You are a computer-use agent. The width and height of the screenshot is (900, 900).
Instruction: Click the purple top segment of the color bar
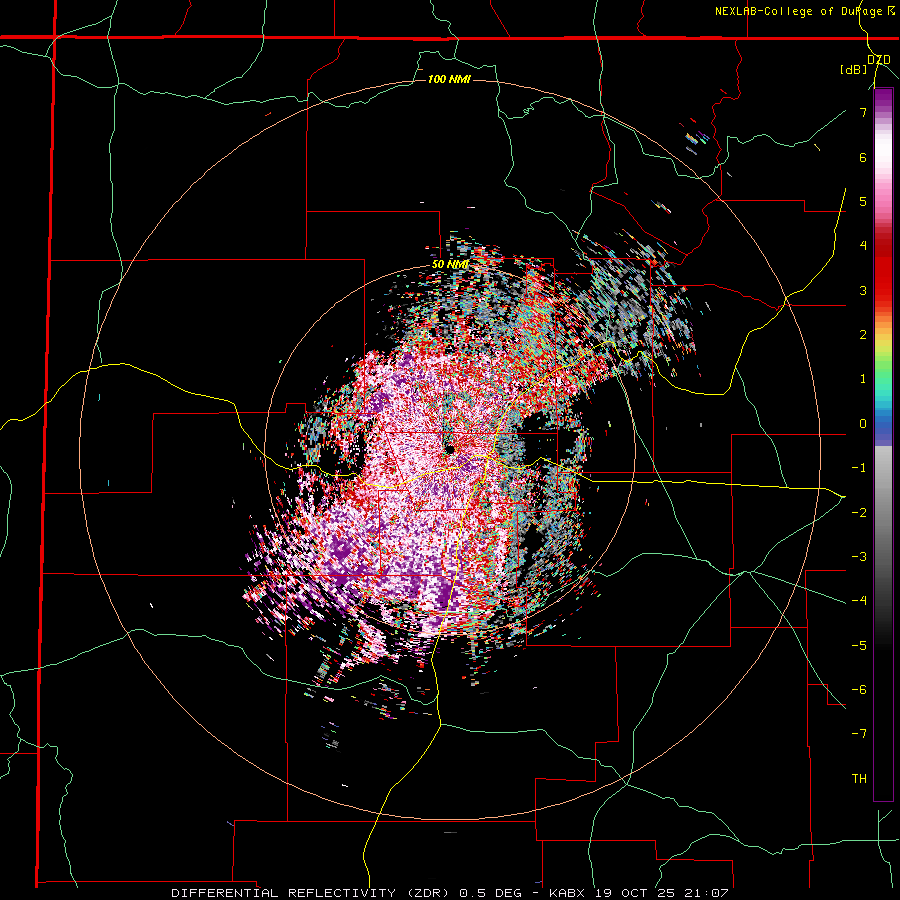pyautogui.click(x=883, y=99)
